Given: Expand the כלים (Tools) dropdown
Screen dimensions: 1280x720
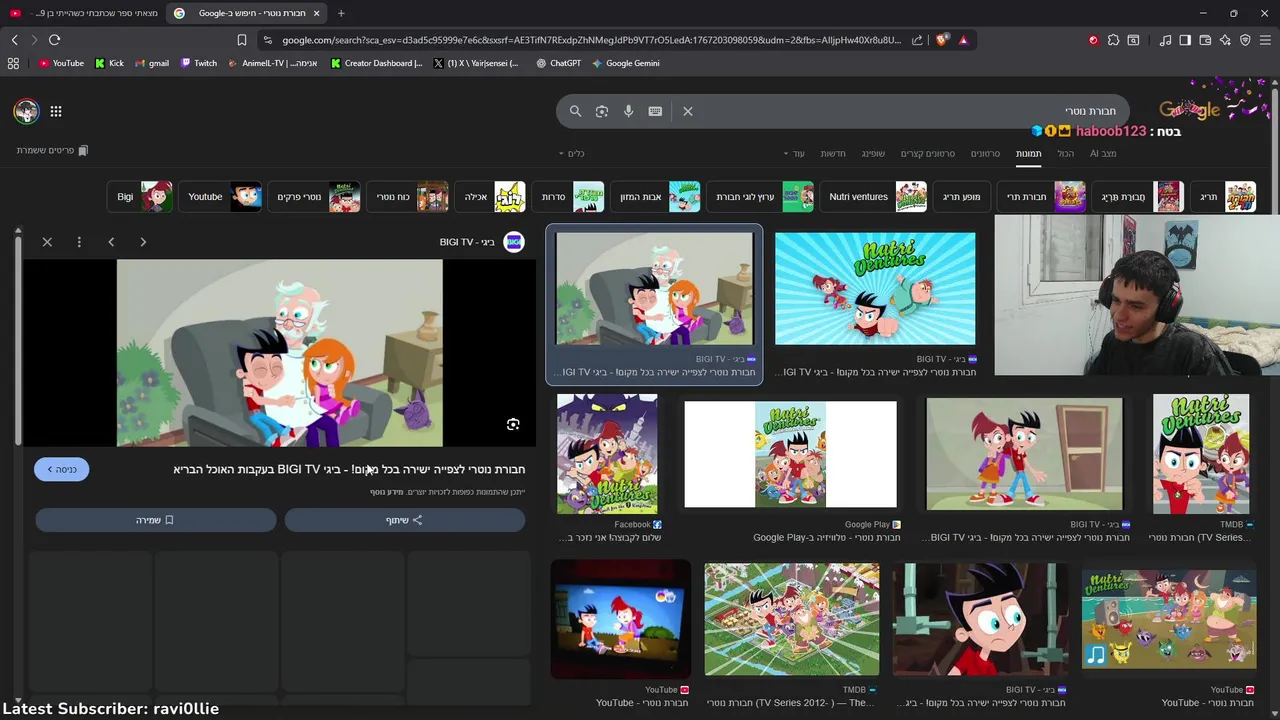Looking at the screenshot, I should (x=572, y=153).
